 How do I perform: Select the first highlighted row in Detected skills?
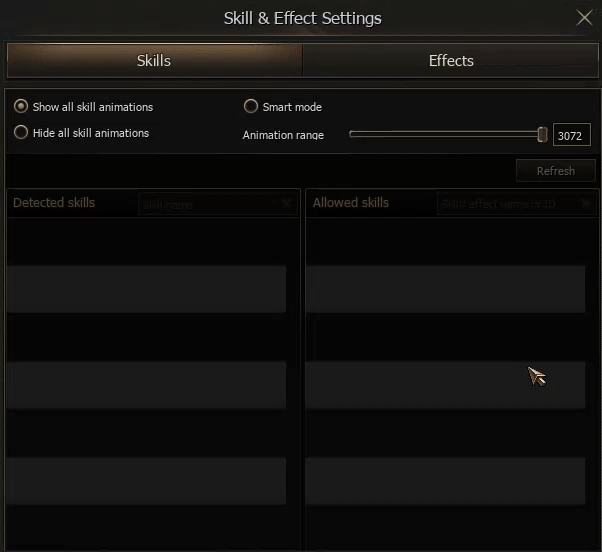[146, 289]
